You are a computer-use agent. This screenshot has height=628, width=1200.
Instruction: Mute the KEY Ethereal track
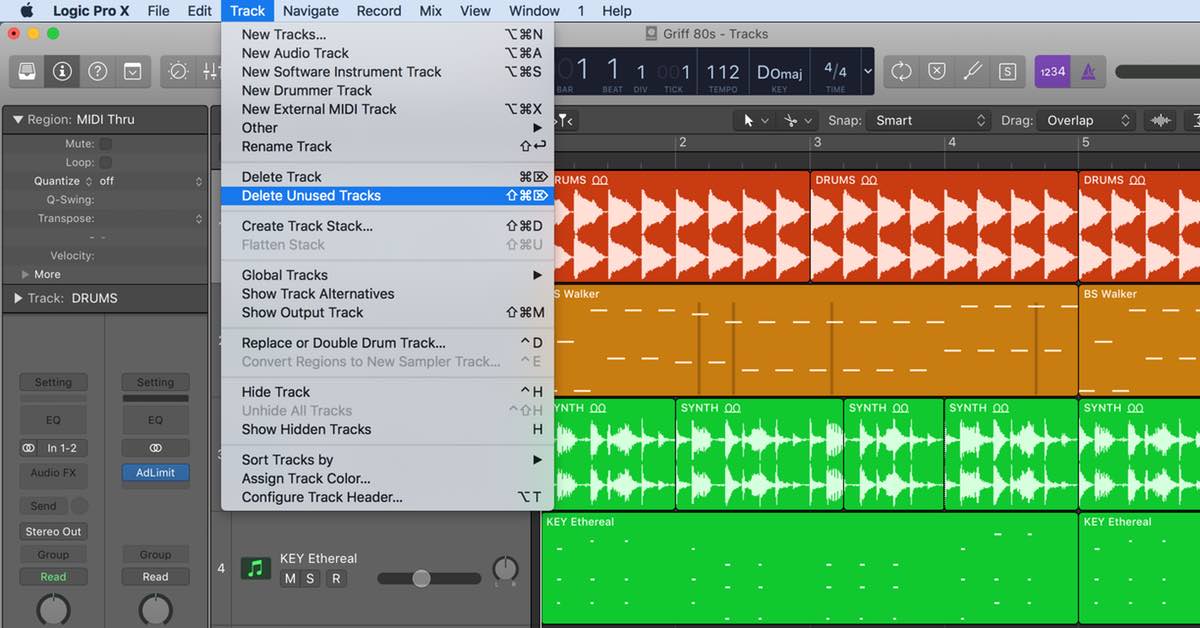pyautogui.click(x=290, y=579)
